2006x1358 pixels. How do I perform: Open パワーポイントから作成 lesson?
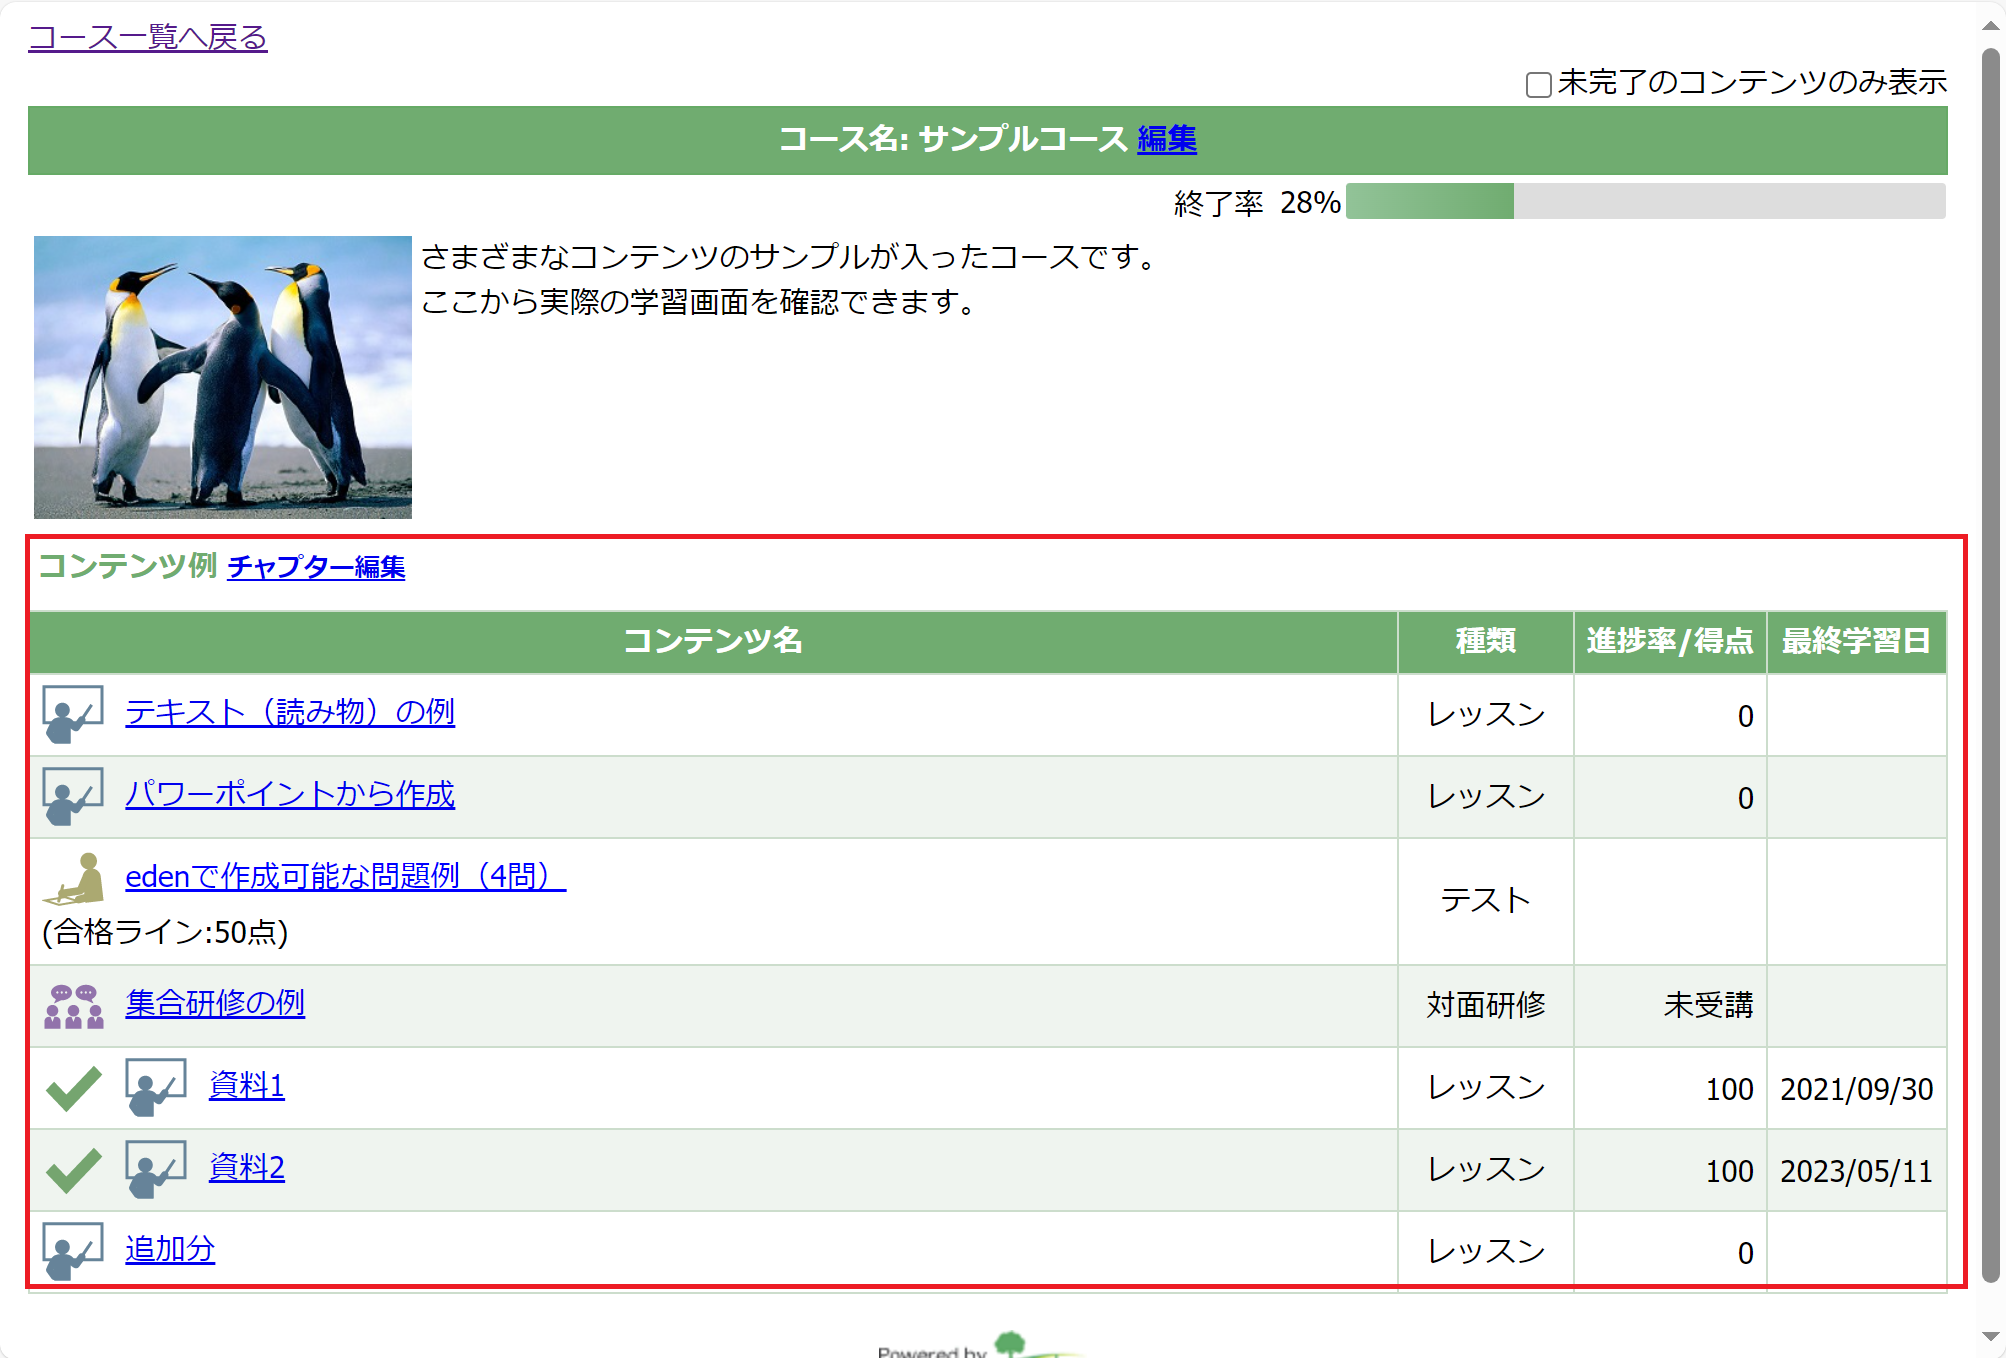(x=290, y=794)
